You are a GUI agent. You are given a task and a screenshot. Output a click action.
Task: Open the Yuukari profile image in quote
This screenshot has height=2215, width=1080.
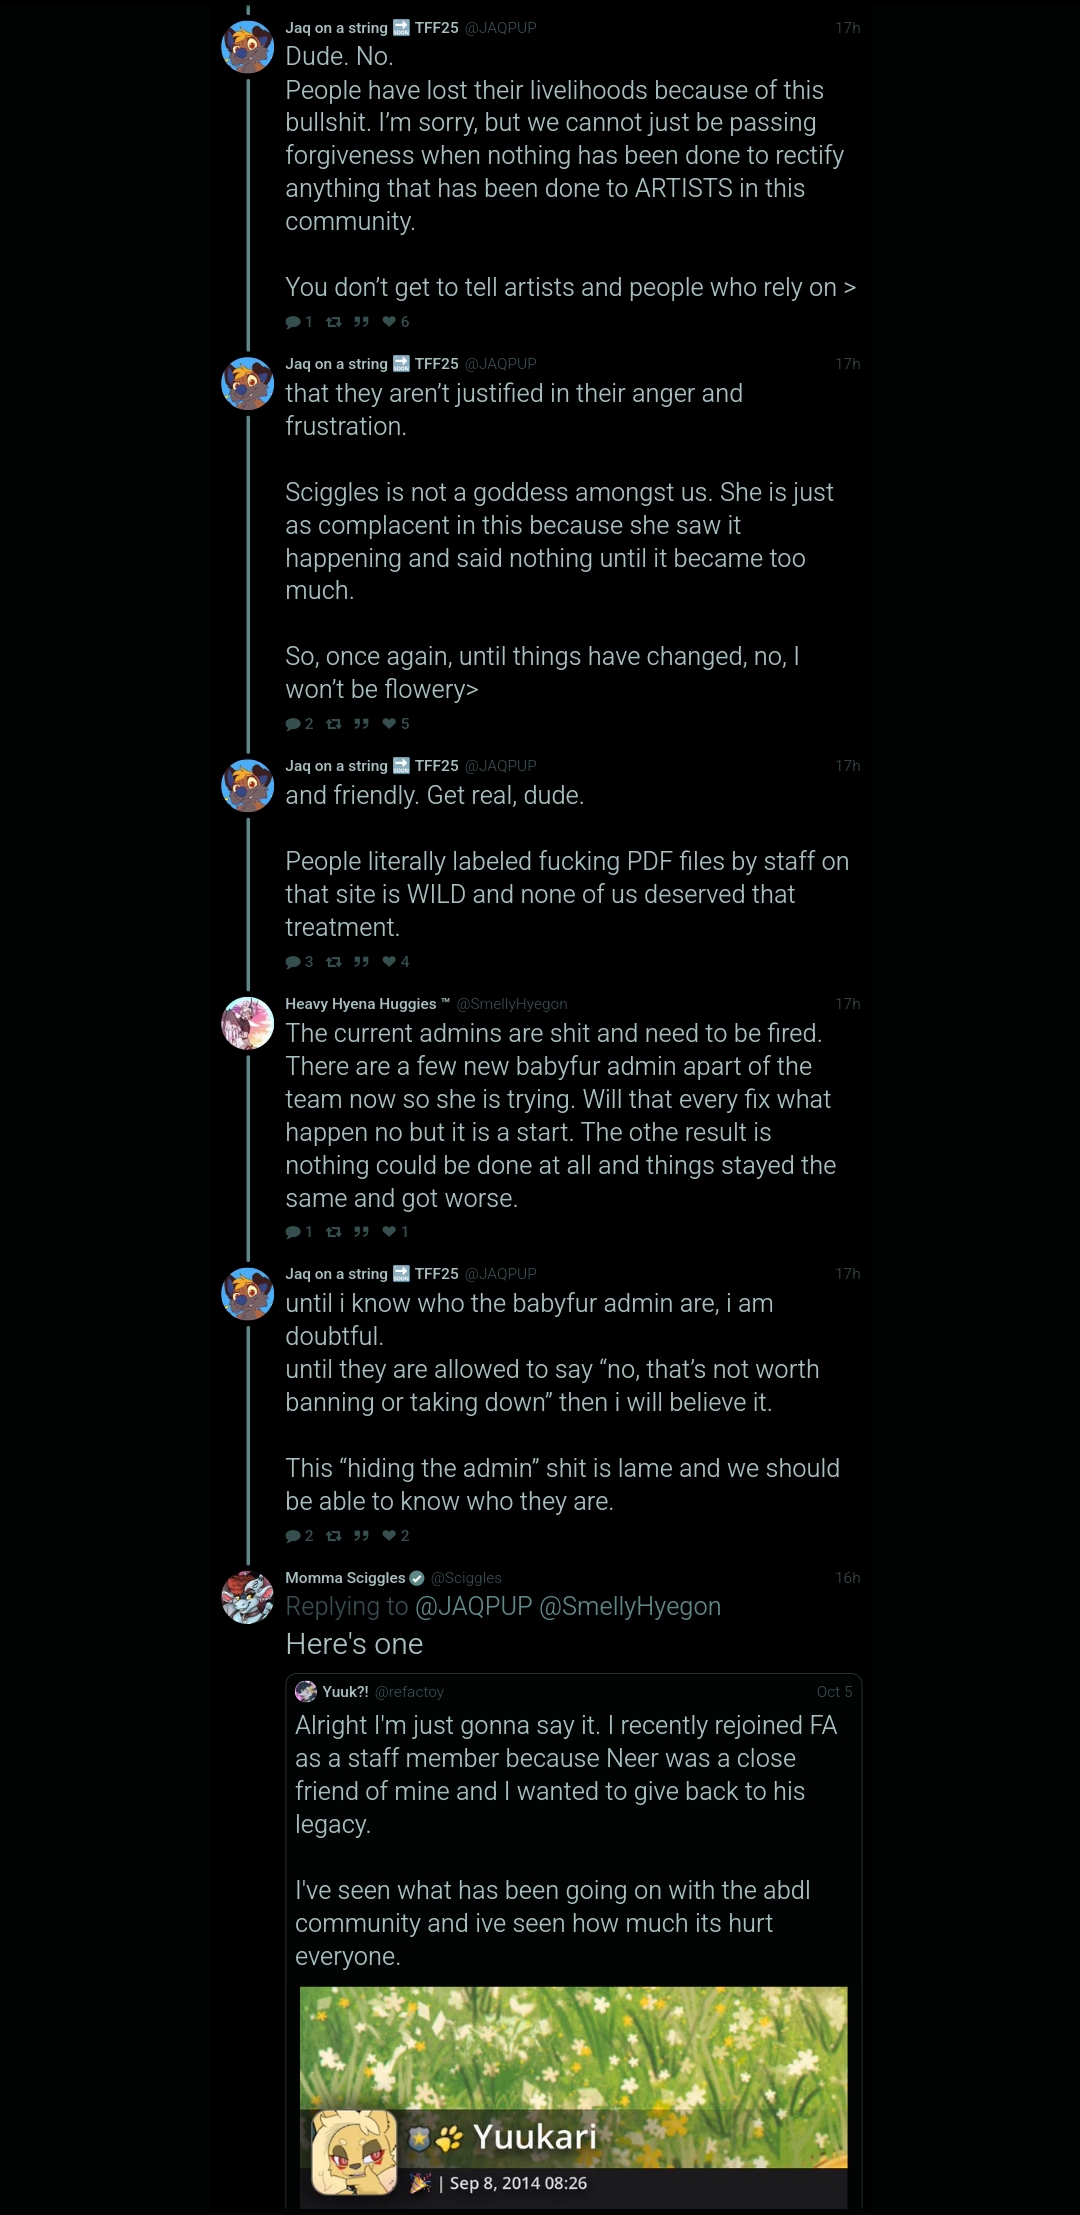tap(354, 2152)
